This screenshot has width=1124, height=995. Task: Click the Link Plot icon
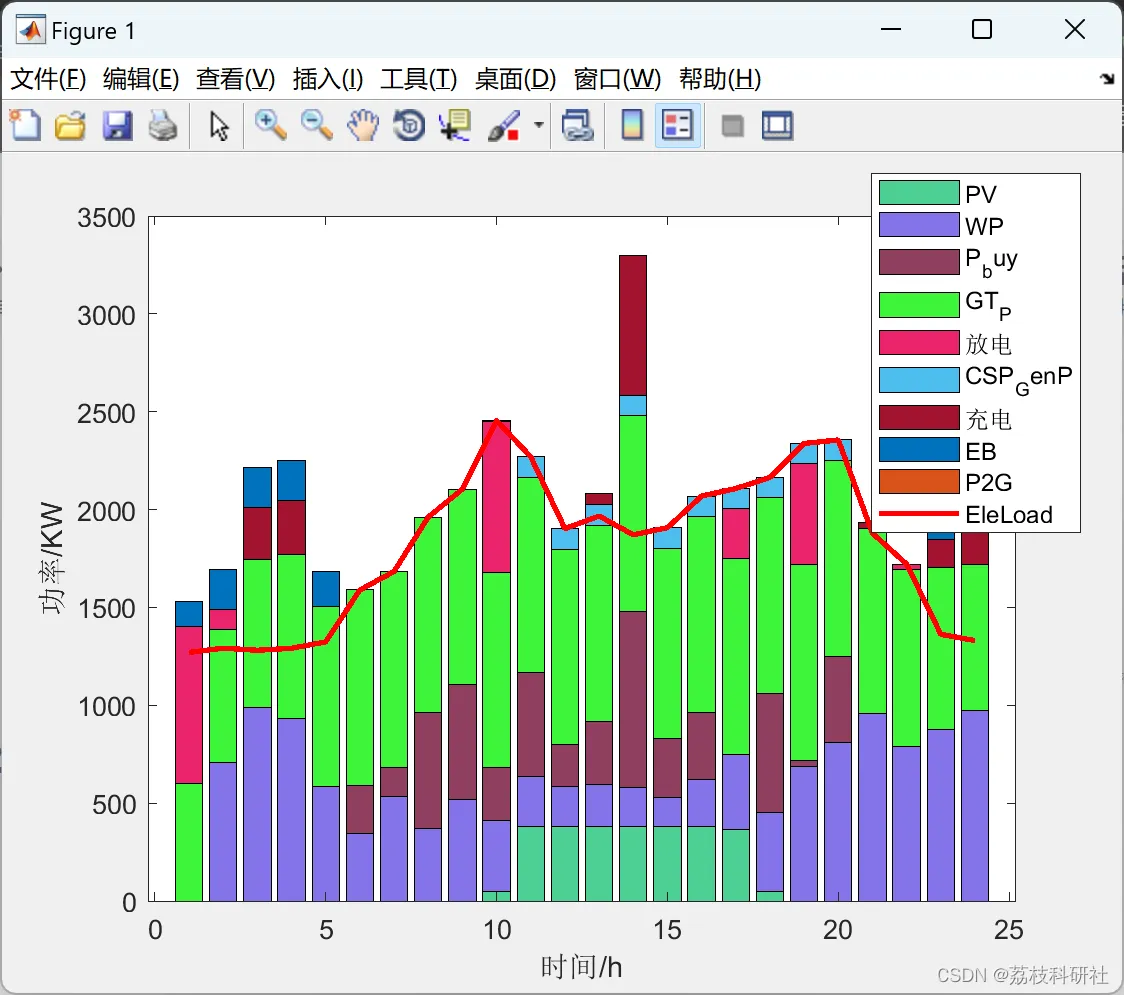pyautogui.click(x=577, y=125)
